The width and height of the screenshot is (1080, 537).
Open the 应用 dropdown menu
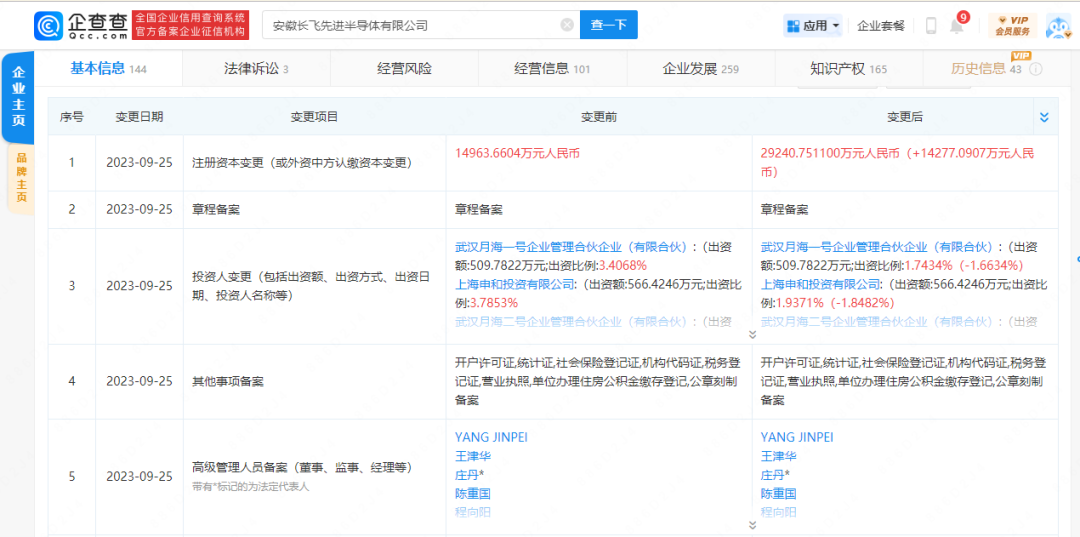[813, 25]
